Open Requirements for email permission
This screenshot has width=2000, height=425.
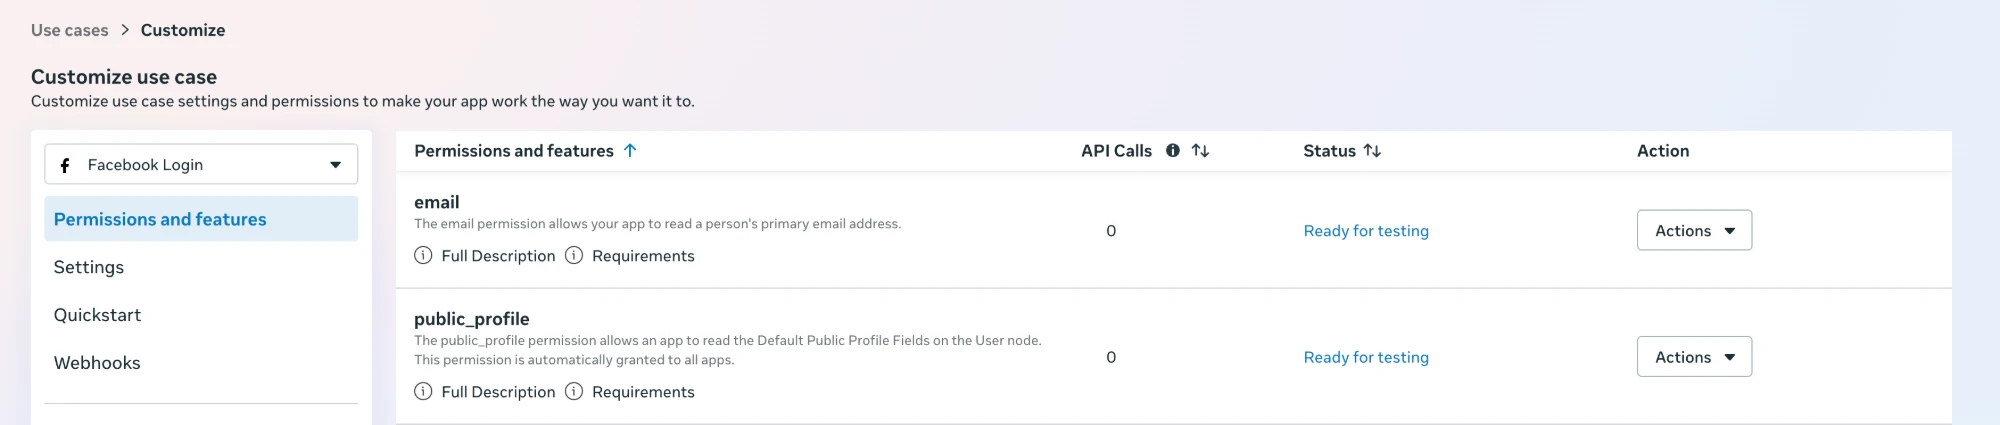click(x=643, y=256)
